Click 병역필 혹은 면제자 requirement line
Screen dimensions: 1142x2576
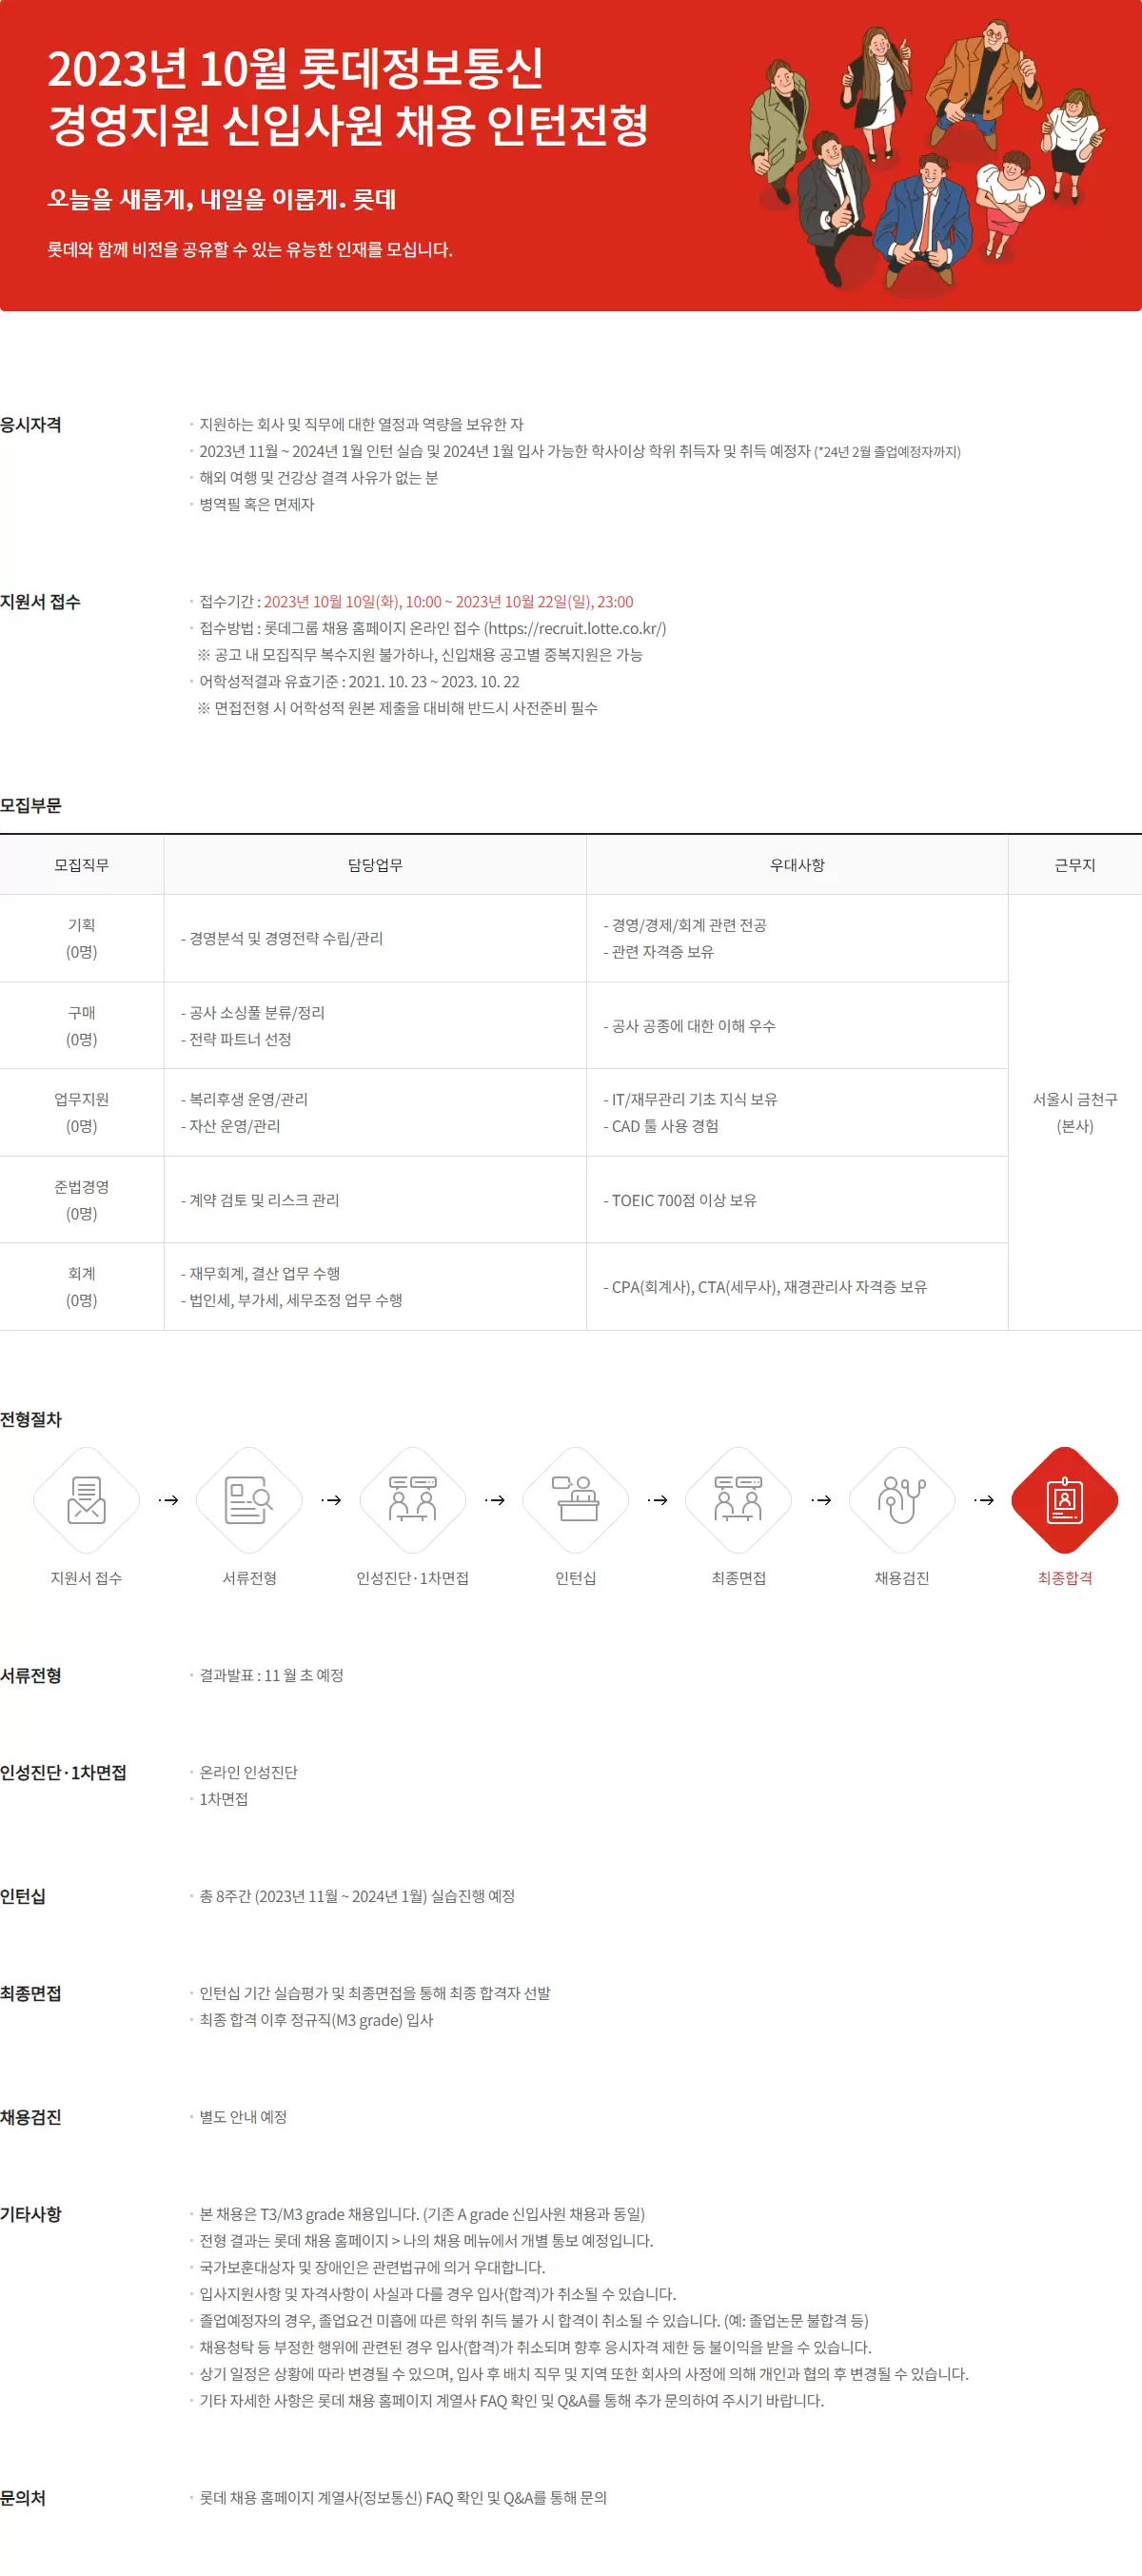256,504
